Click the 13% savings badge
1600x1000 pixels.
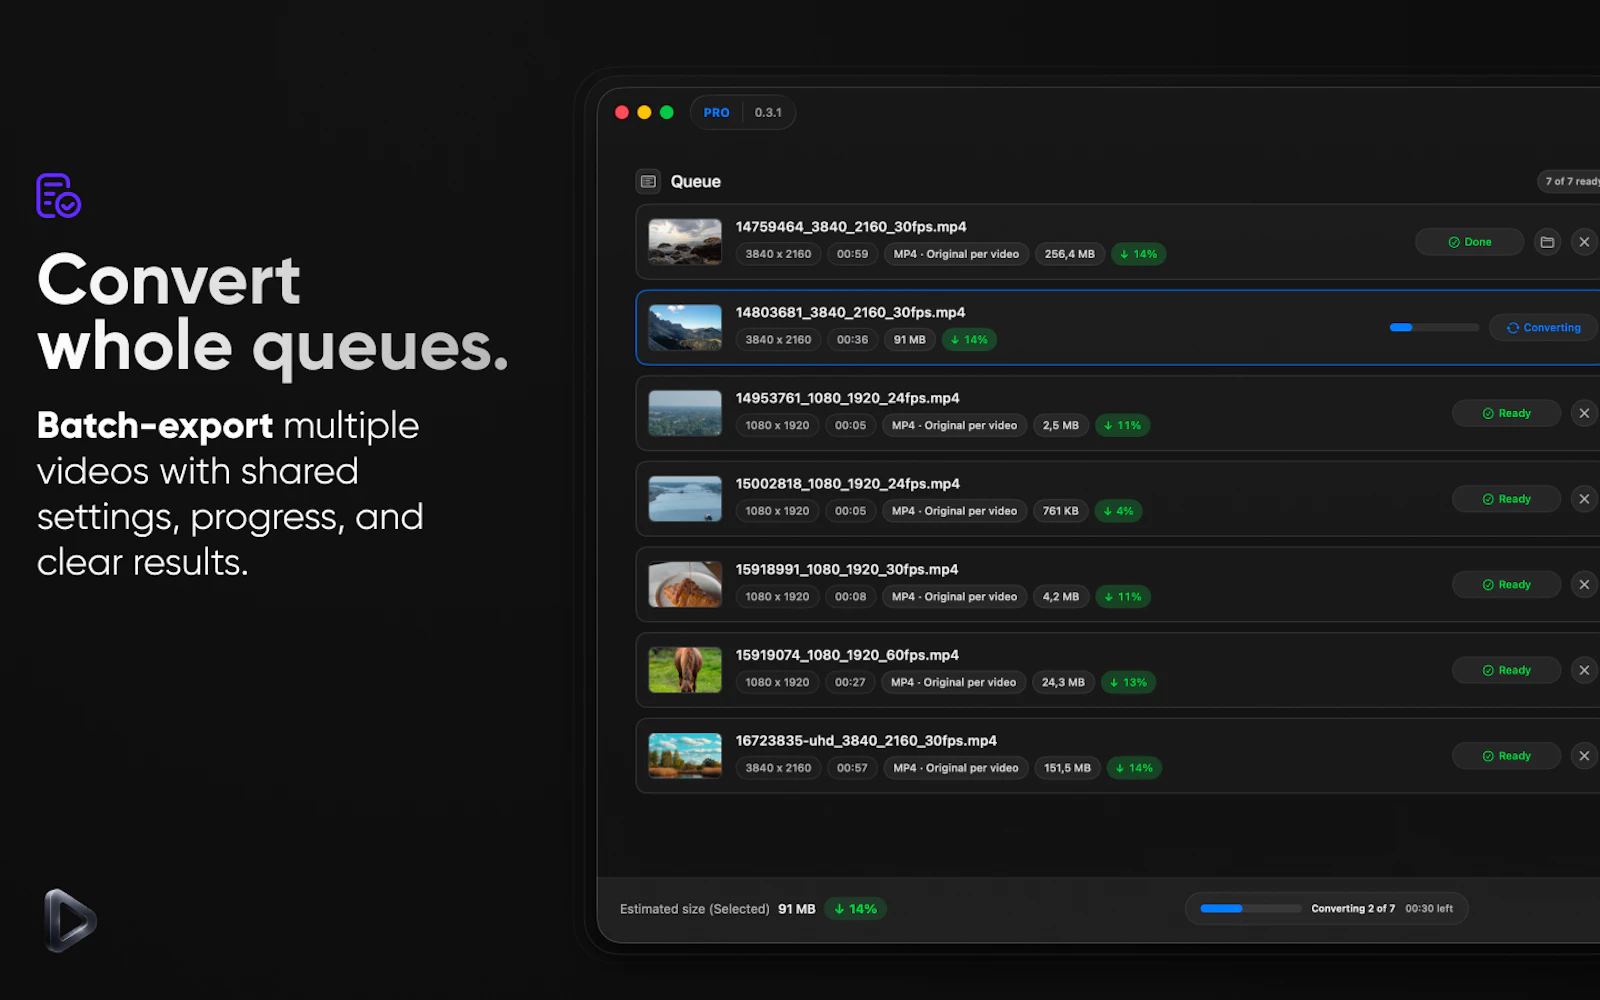point(1128,683)
